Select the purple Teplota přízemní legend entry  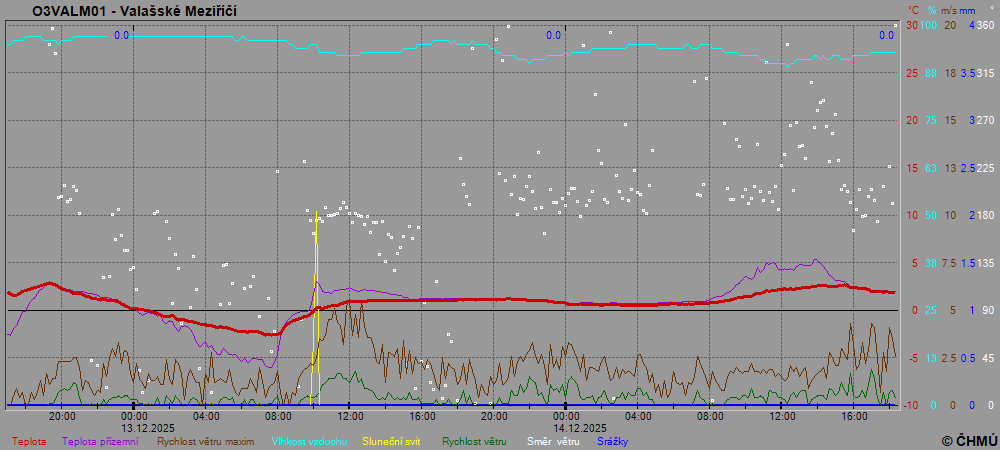point(100,441)
